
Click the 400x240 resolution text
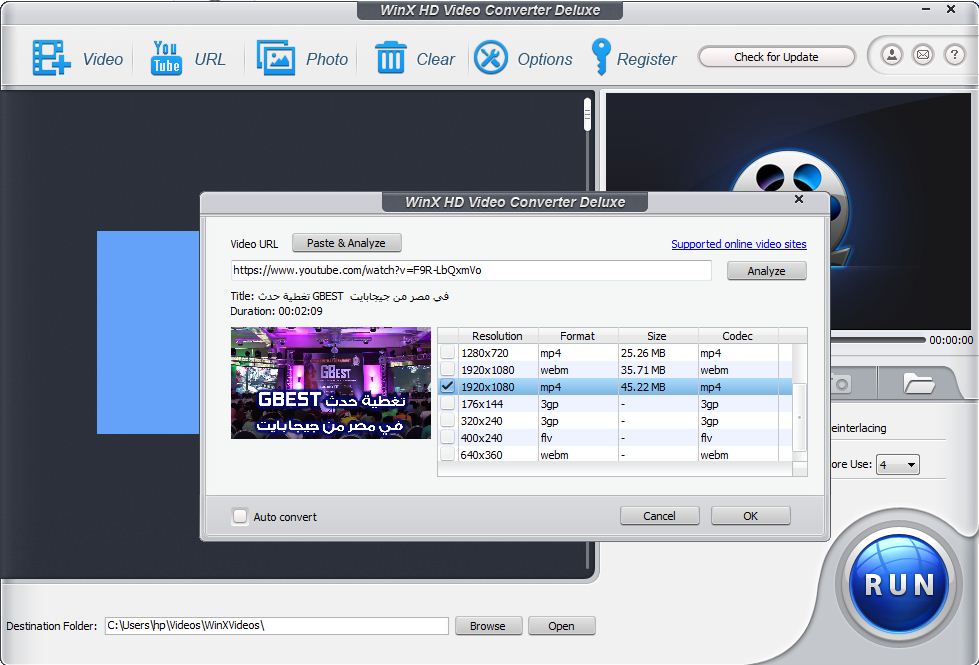[x=481, y=438]
